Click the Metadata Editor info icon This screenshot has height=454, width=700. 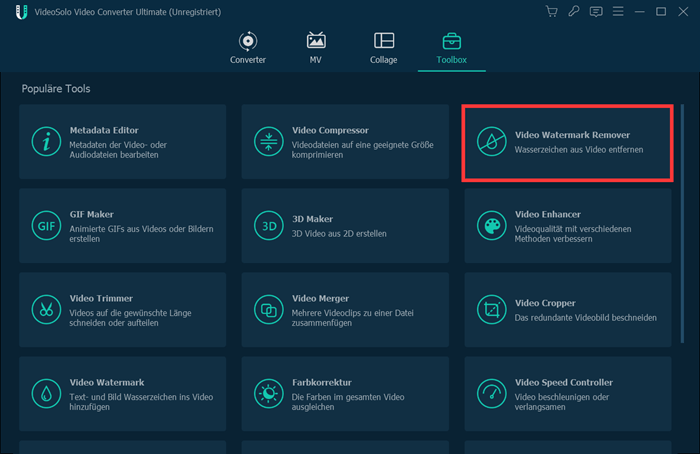(46, 142)
